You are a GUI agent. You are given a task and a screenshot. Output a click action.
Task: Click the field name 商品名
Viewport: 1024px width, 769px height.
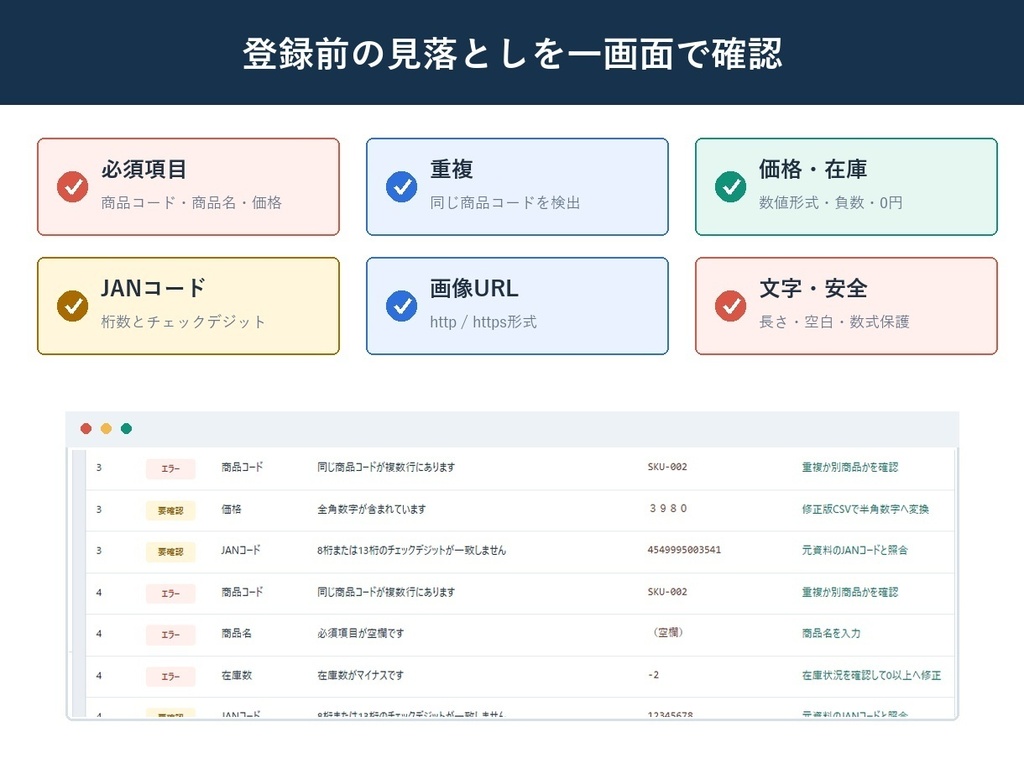pyautogui.click(x=236, y=633)
